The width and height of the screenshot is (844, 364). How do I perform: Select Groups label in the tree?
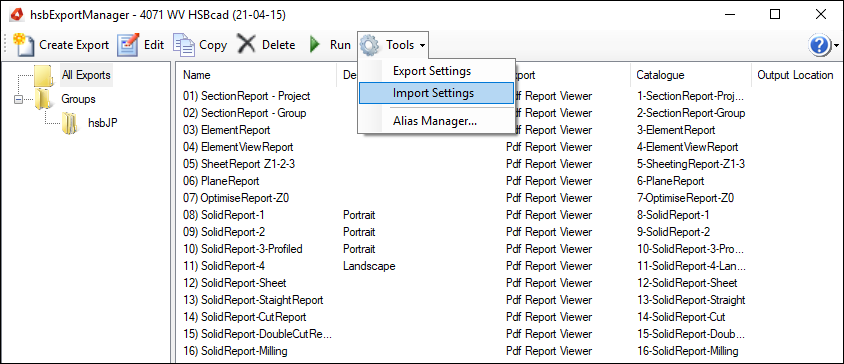(x=79, y=99)
